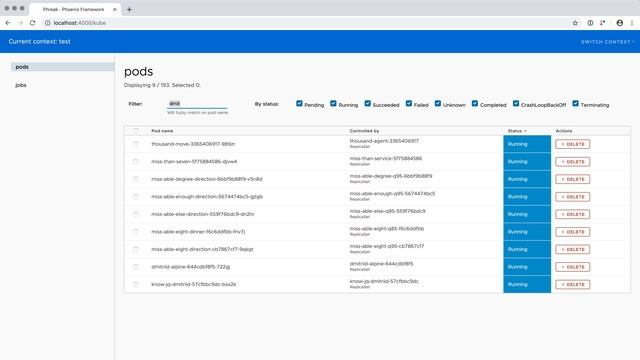Click the pod name filter field
The height and width of the screenshot is (360, 640).
click(197, 104)
